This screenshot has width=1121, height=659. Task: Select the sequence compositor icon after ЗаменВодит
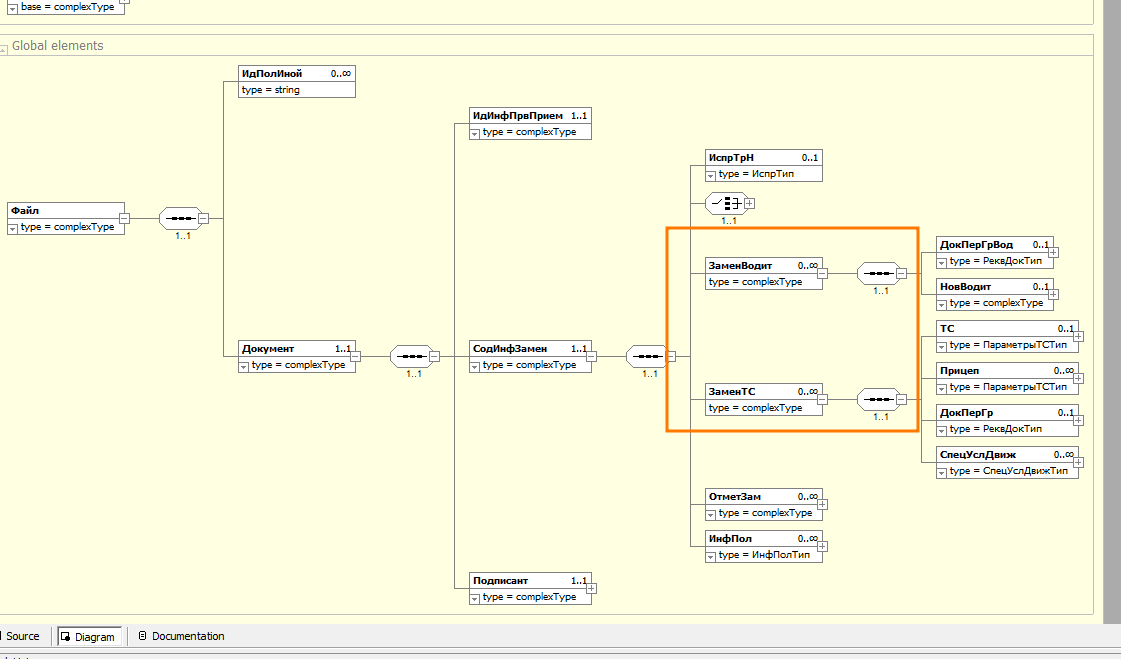(x=879, y=273)
